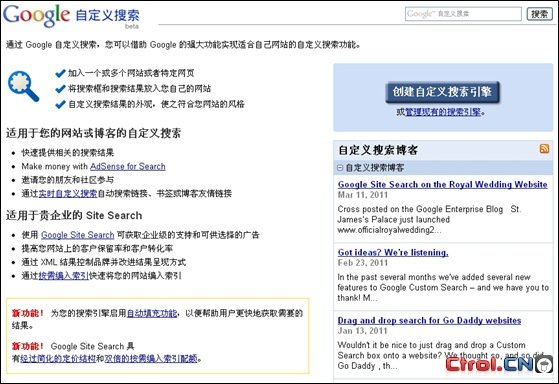This screenshot has width=559, height=384.
Task: Collapse the 自定义搜索博客 section toggle
Action: coord(340,168)
